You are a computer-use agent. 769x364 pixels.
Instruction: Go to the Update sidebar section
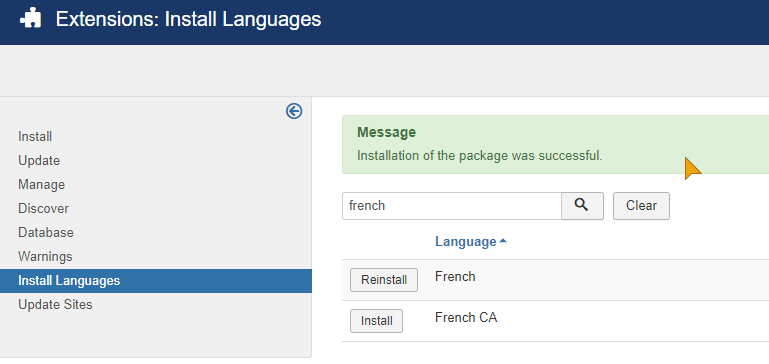pyautogui.click(x=39, y=160)
